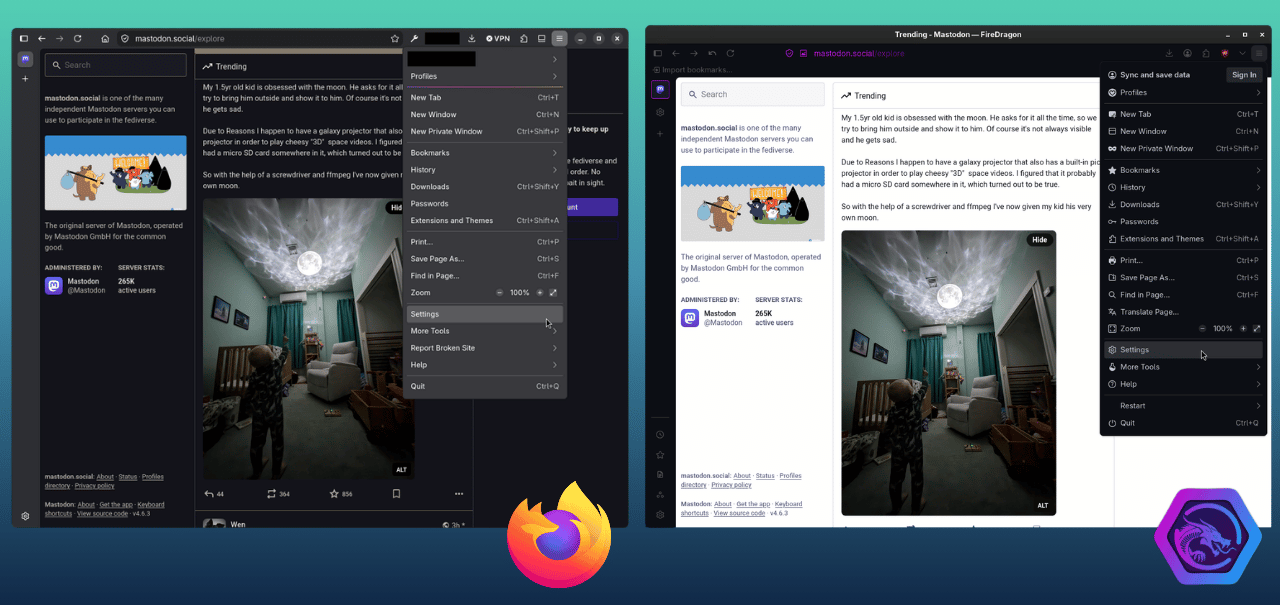
Task: Select Settings in left Firefox menu
Action: pyautogui.click(x=486, y=314)
